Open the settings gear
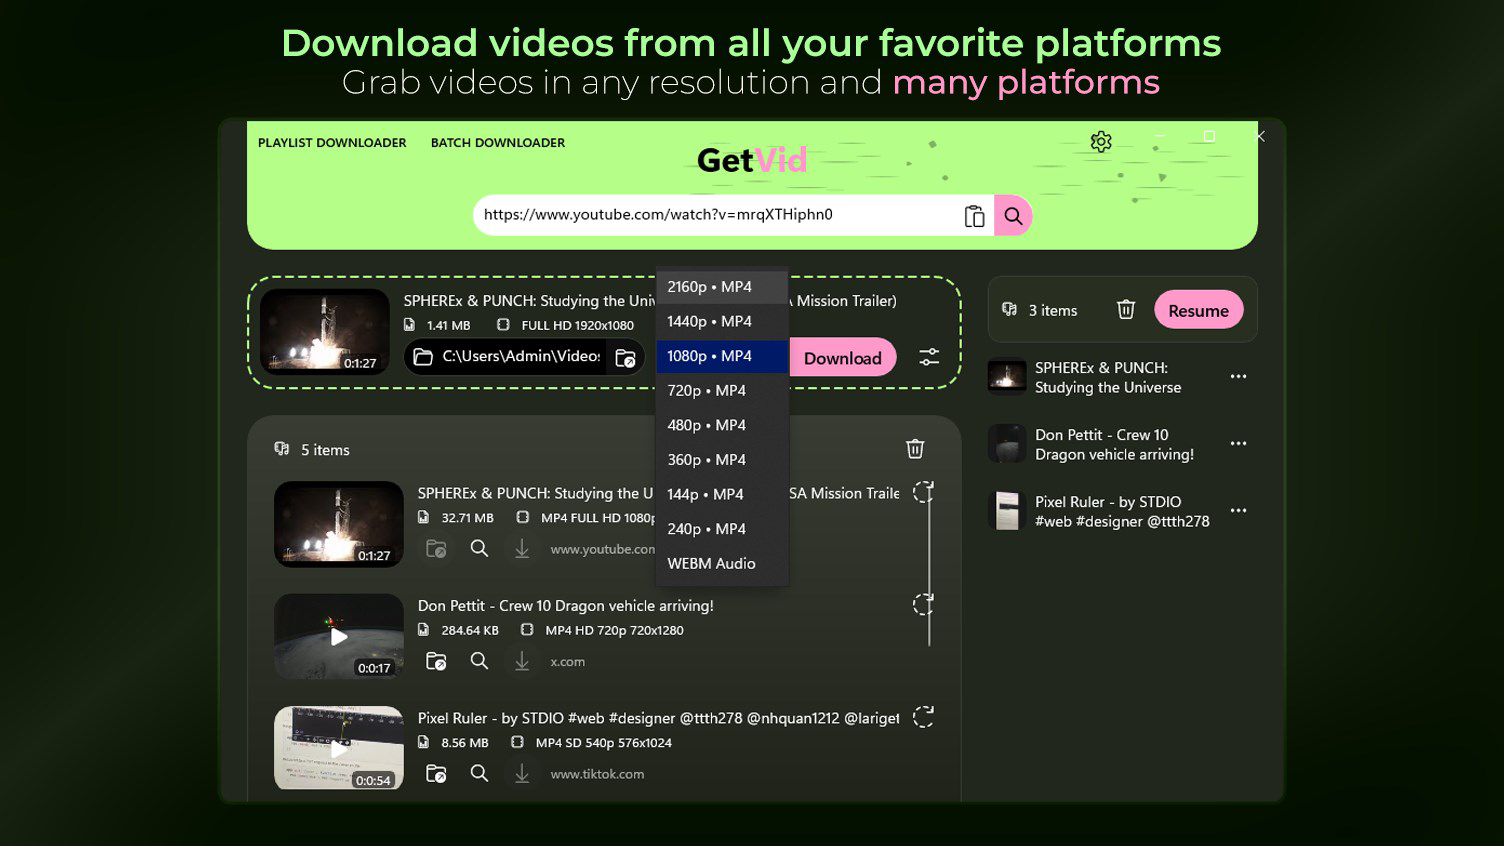This screenshot has height=846, width=1504. click(x=1100, y=141)
